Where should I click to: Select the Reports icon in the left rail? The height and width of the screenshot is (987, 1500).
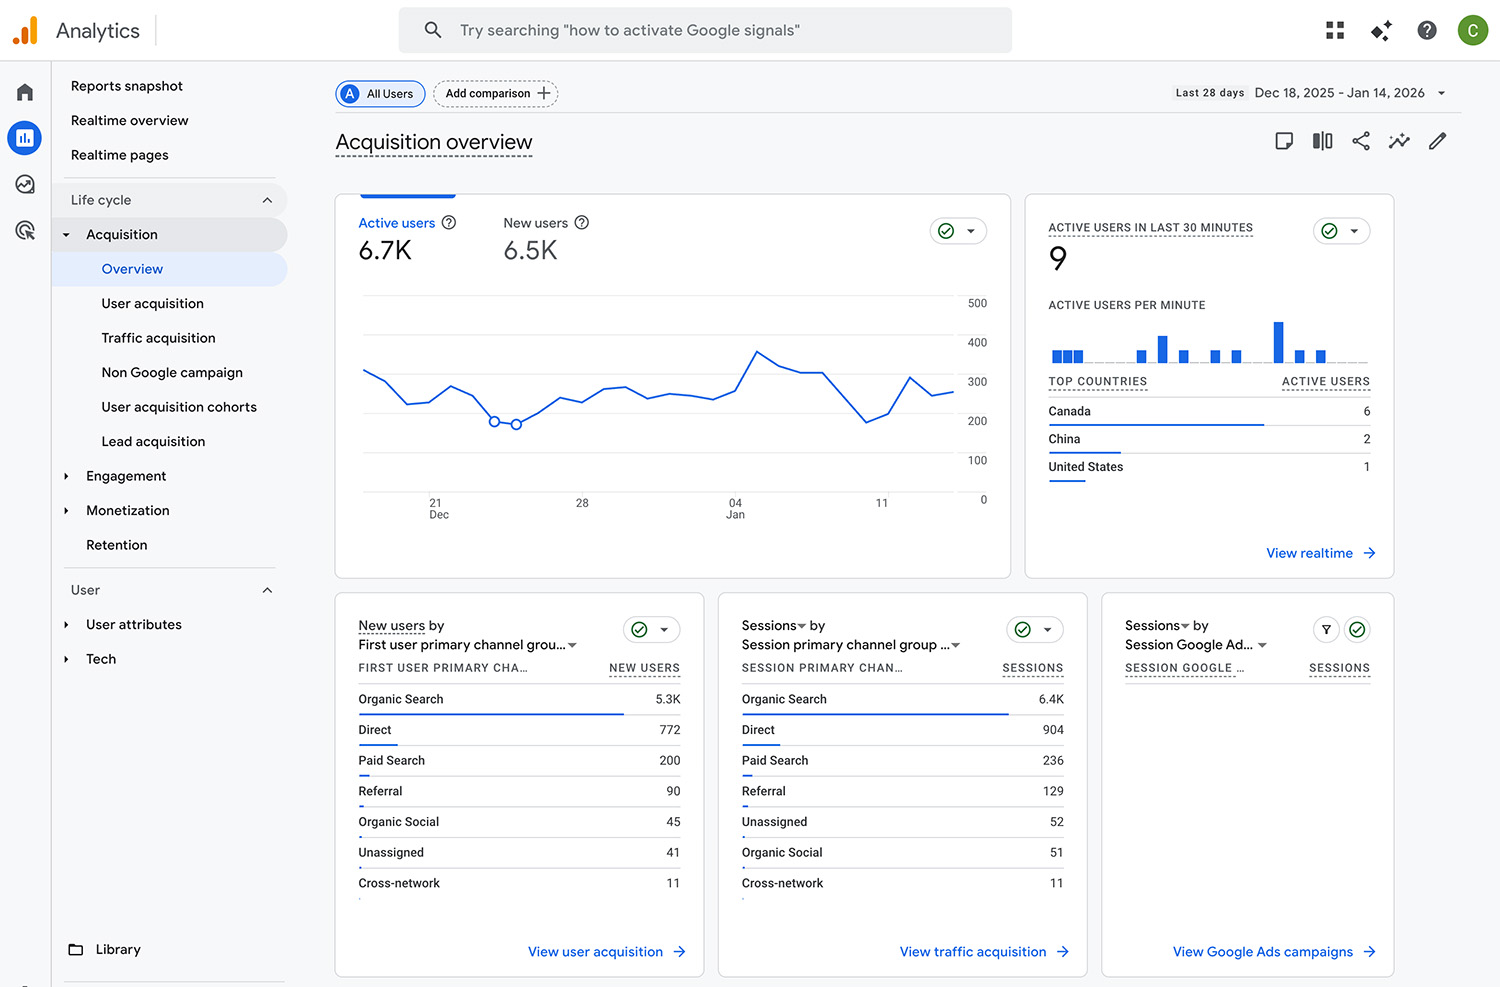click(x=24, y=138)
